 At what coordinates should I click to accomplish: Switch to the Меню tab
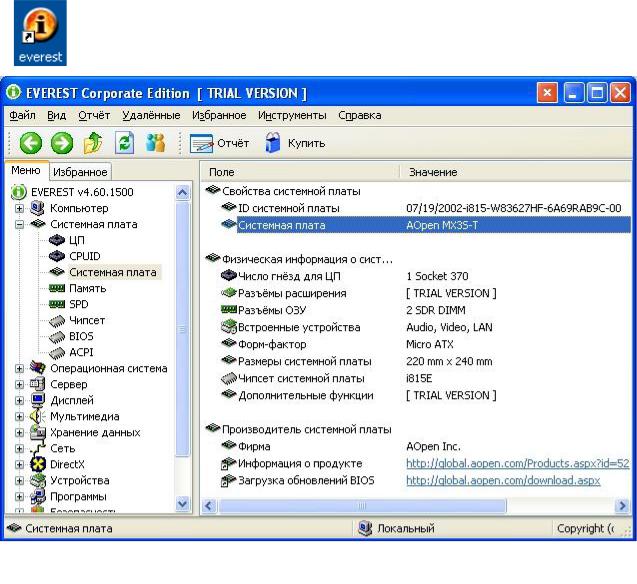26,170
